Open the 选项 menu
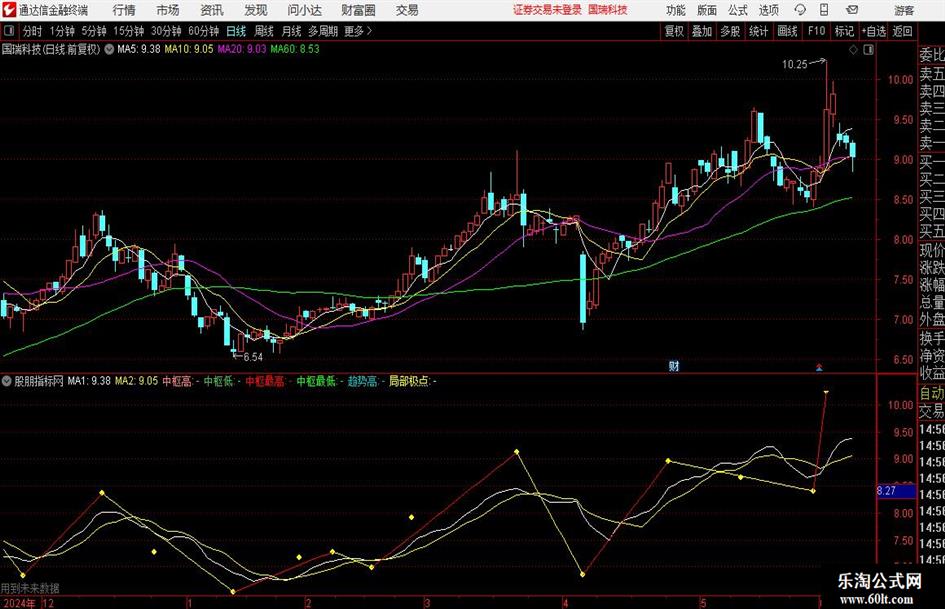This screenshot has width=945, height=609. click(768, 10)
